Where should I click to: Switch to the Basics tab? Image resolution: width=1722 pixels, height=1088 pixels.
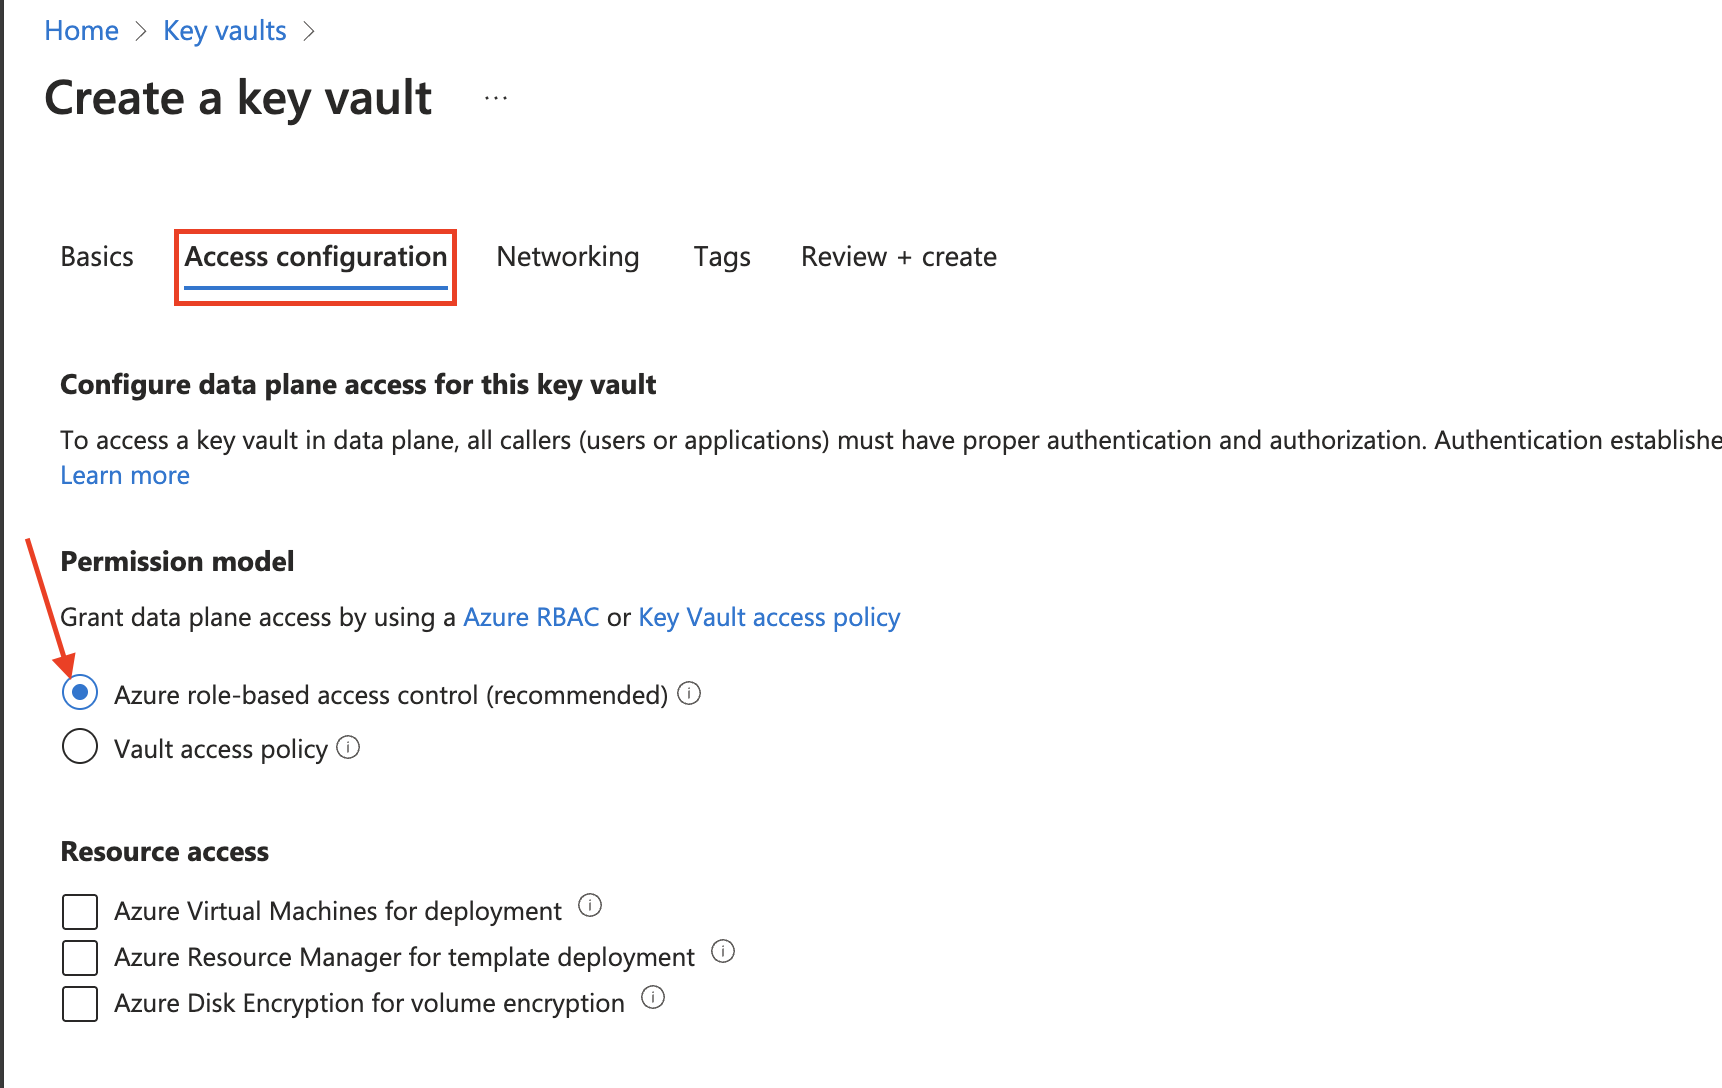(97, 257)
